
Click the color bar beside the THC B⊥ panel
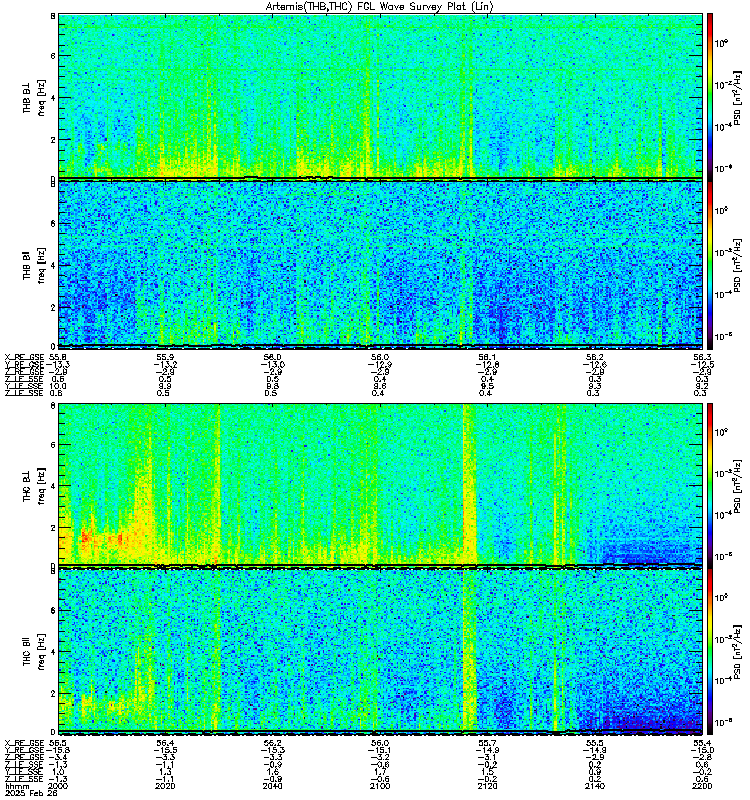coord(709,484)
